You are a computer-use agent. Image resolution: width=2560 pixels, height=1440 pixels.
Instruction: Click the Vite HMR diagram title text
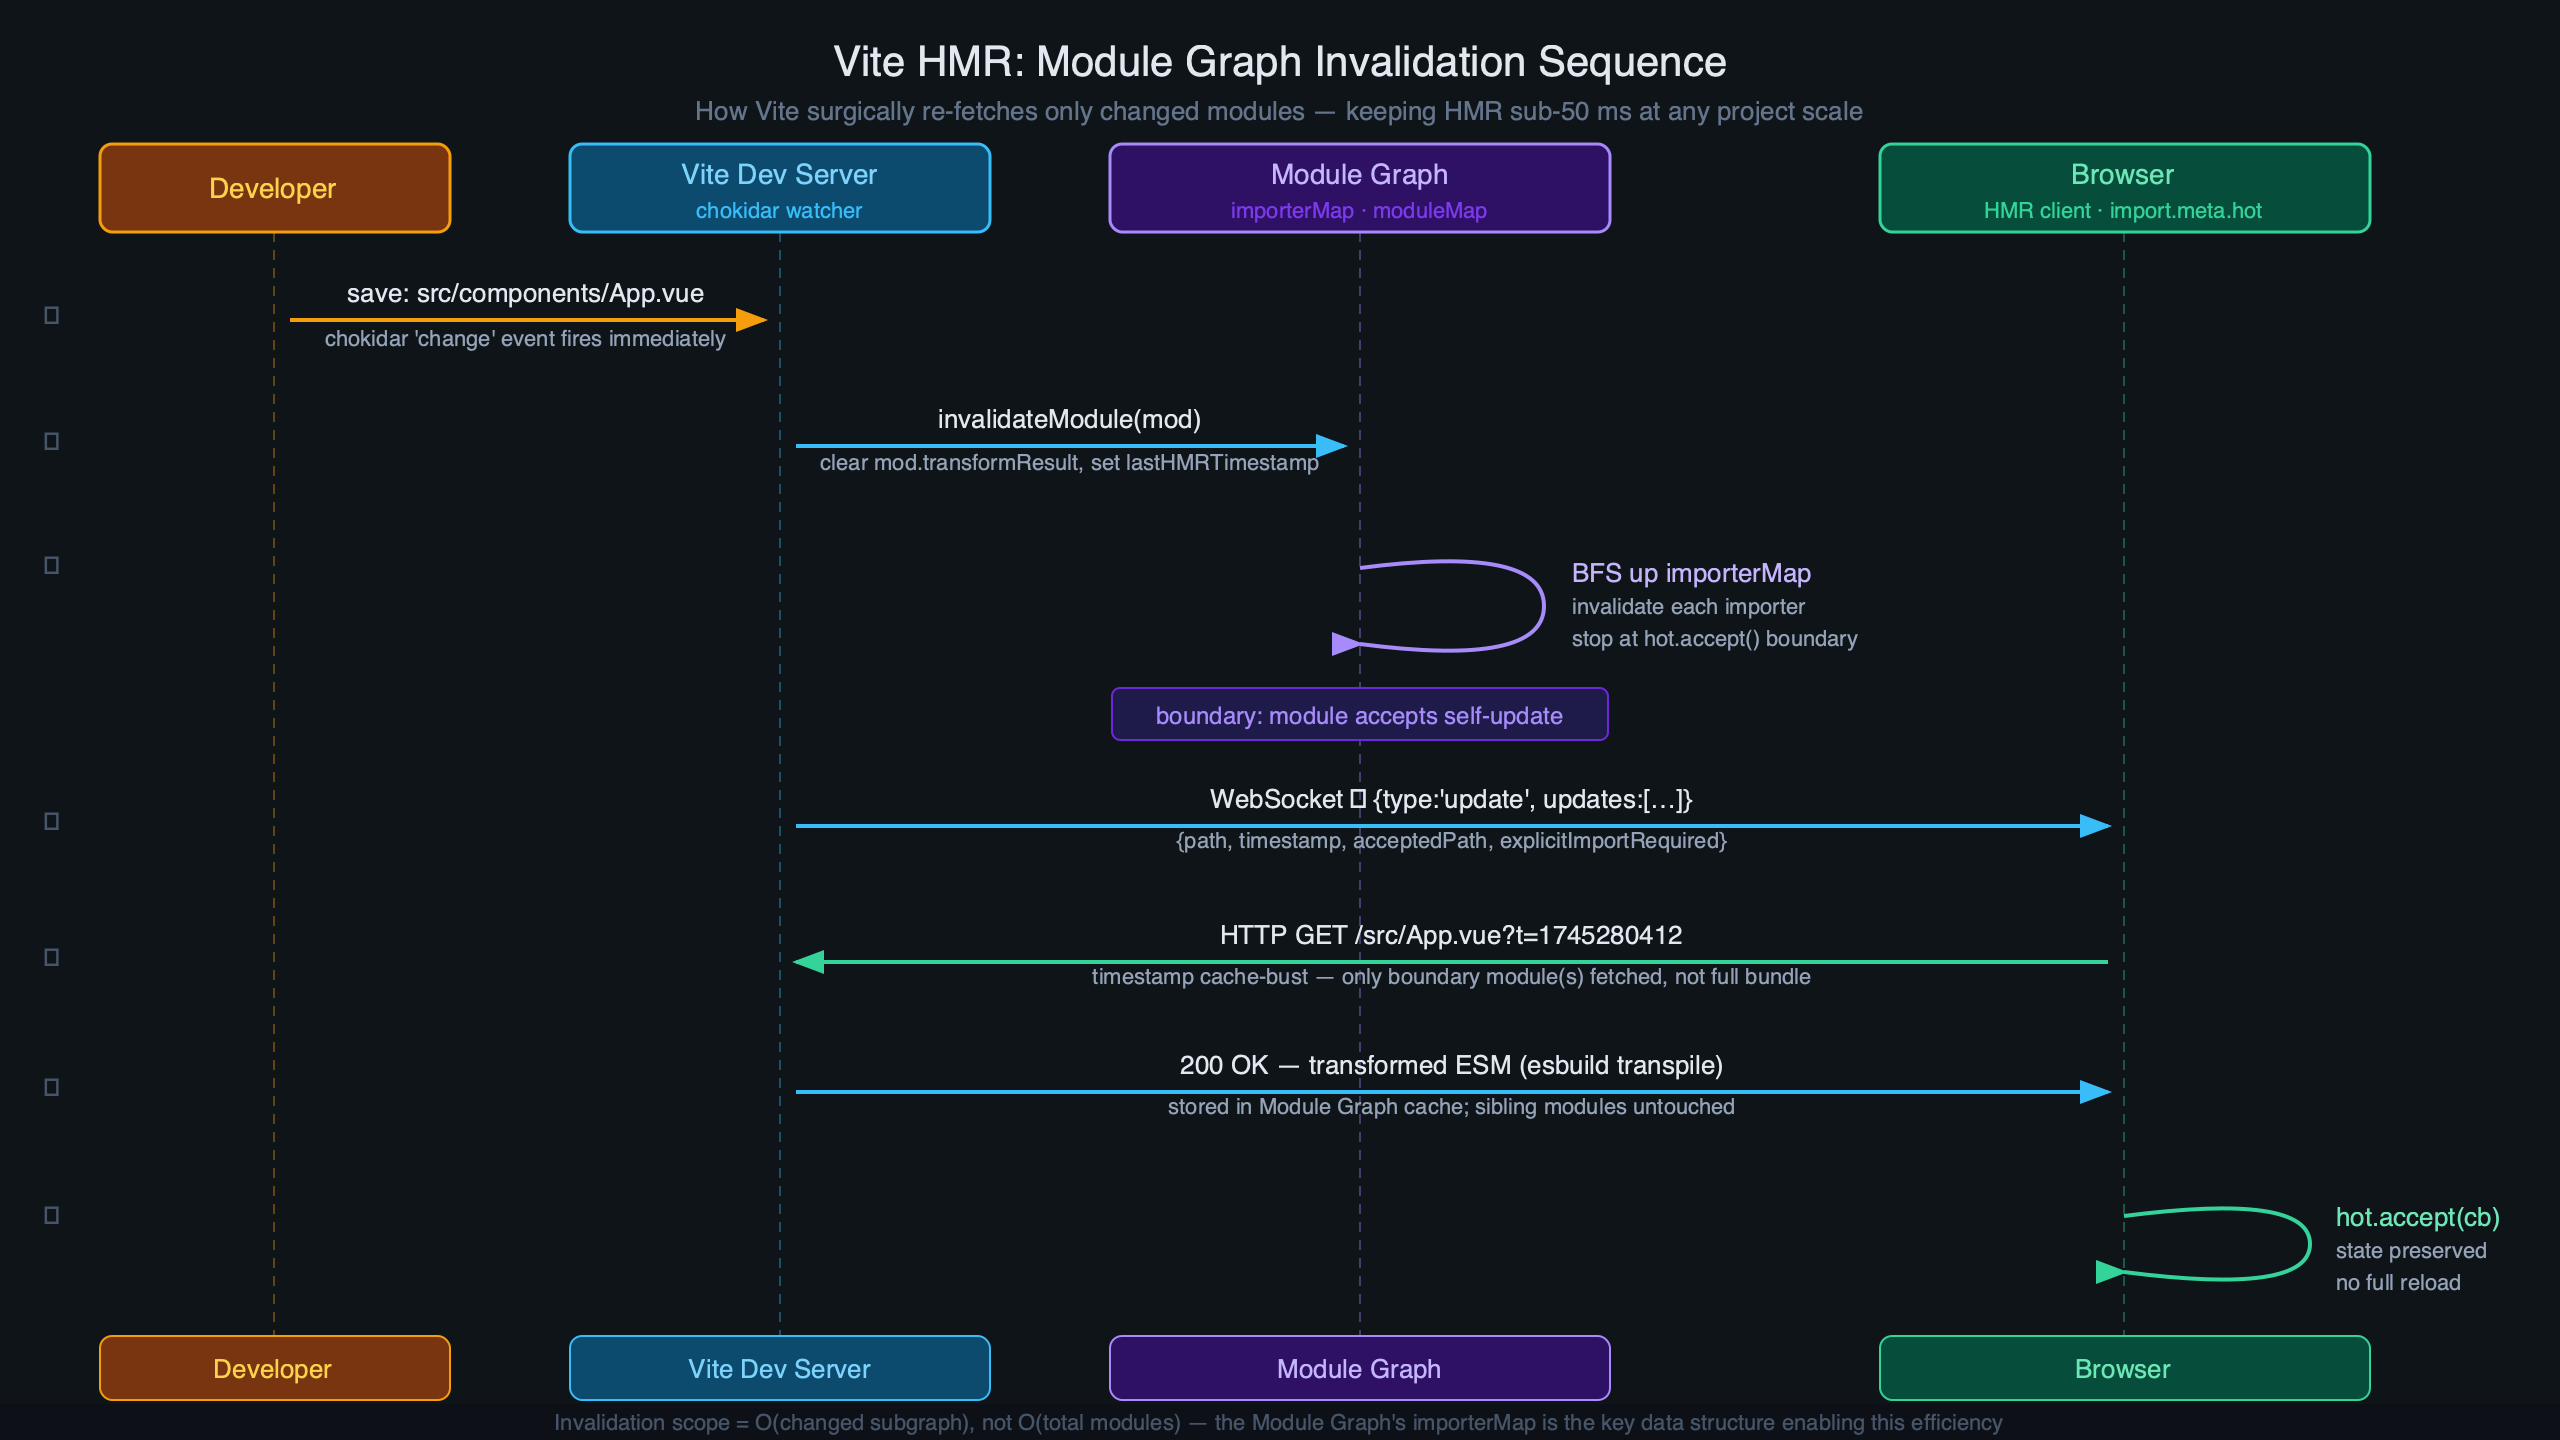point(1279,61)
